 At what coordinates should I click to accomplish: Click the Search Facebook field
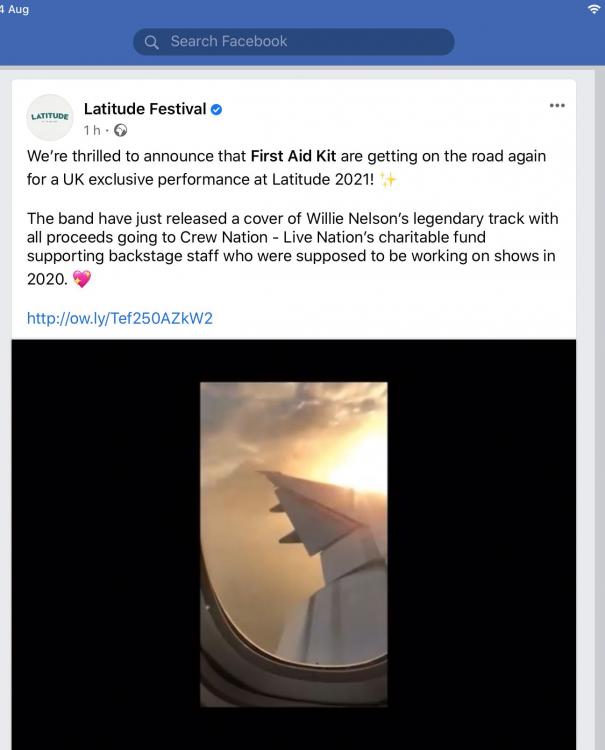coord(294,42)
